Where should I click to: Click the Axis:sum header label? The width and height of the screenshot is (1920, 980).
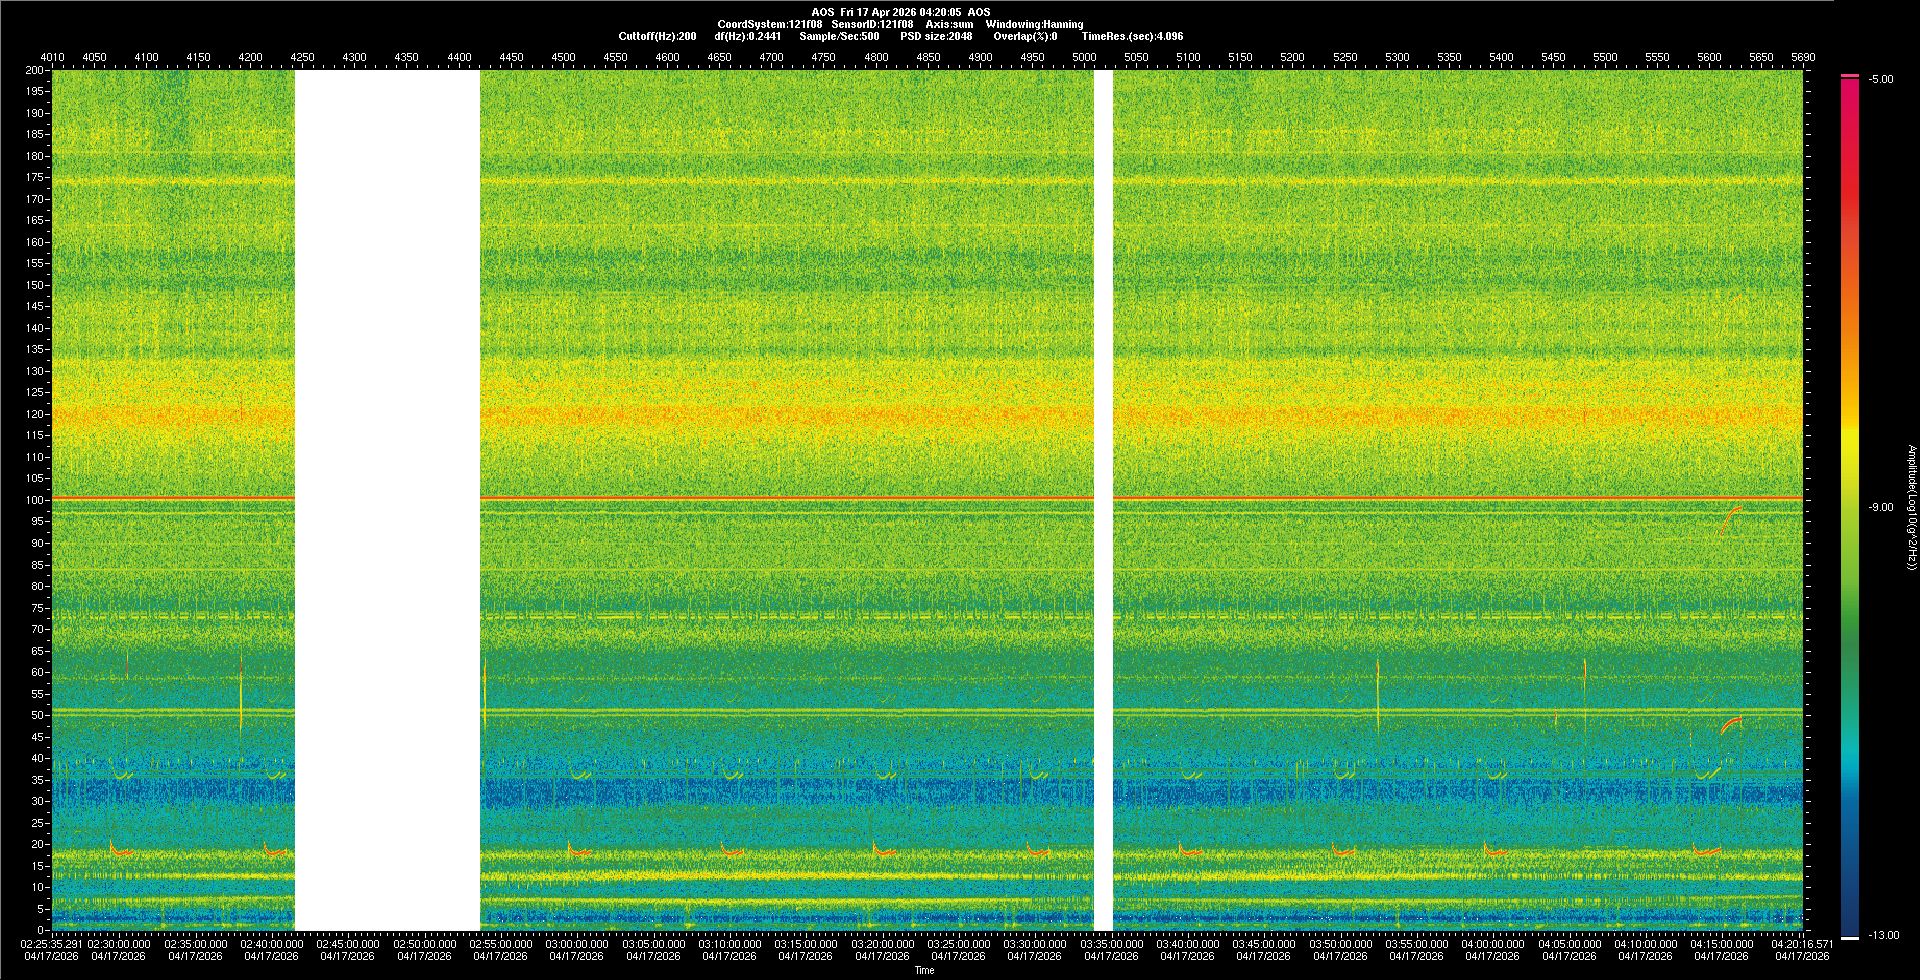(x=949, y=24)
